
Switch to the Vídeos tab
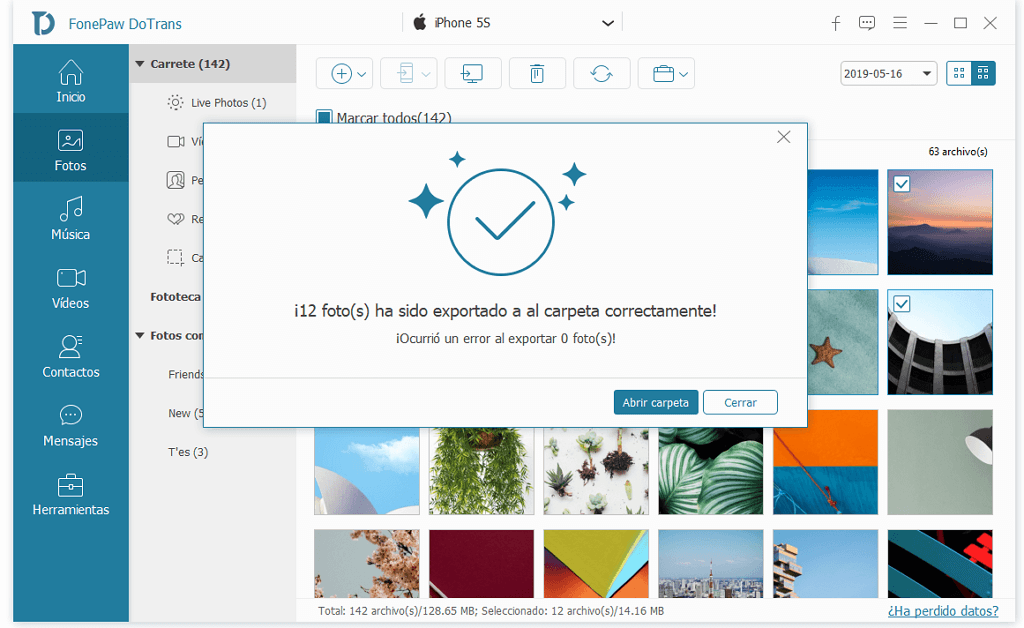(x=70, y=289)
